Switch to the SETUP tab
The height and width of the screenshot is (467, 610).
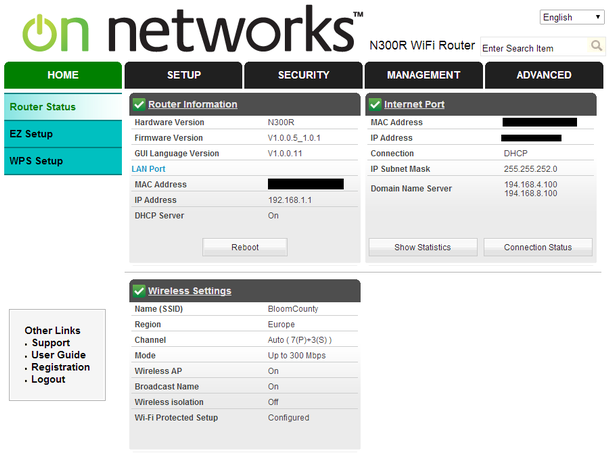pos(184,75)
